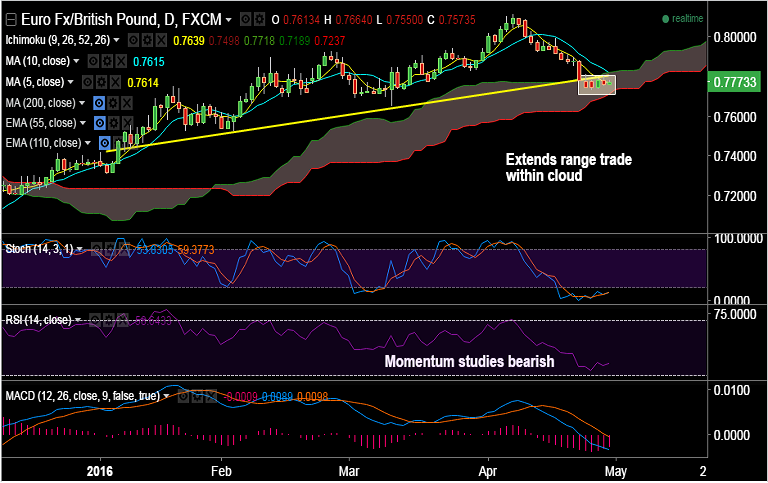Expand MA (5, close) dropdown arrow

(x=71, y=82)
